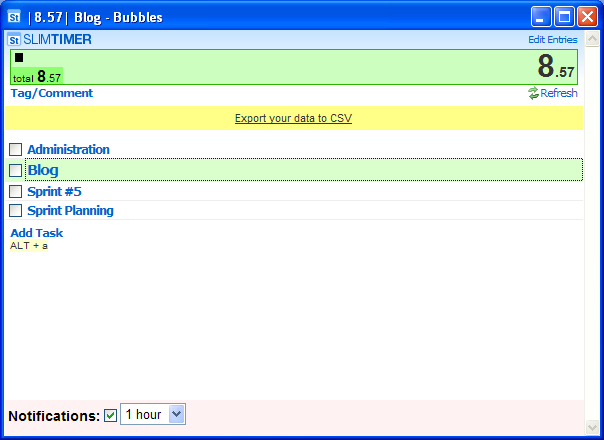Screen dimensions: 604x440
Task: Check the Blog task checkbox
Action: click(15, 170)
